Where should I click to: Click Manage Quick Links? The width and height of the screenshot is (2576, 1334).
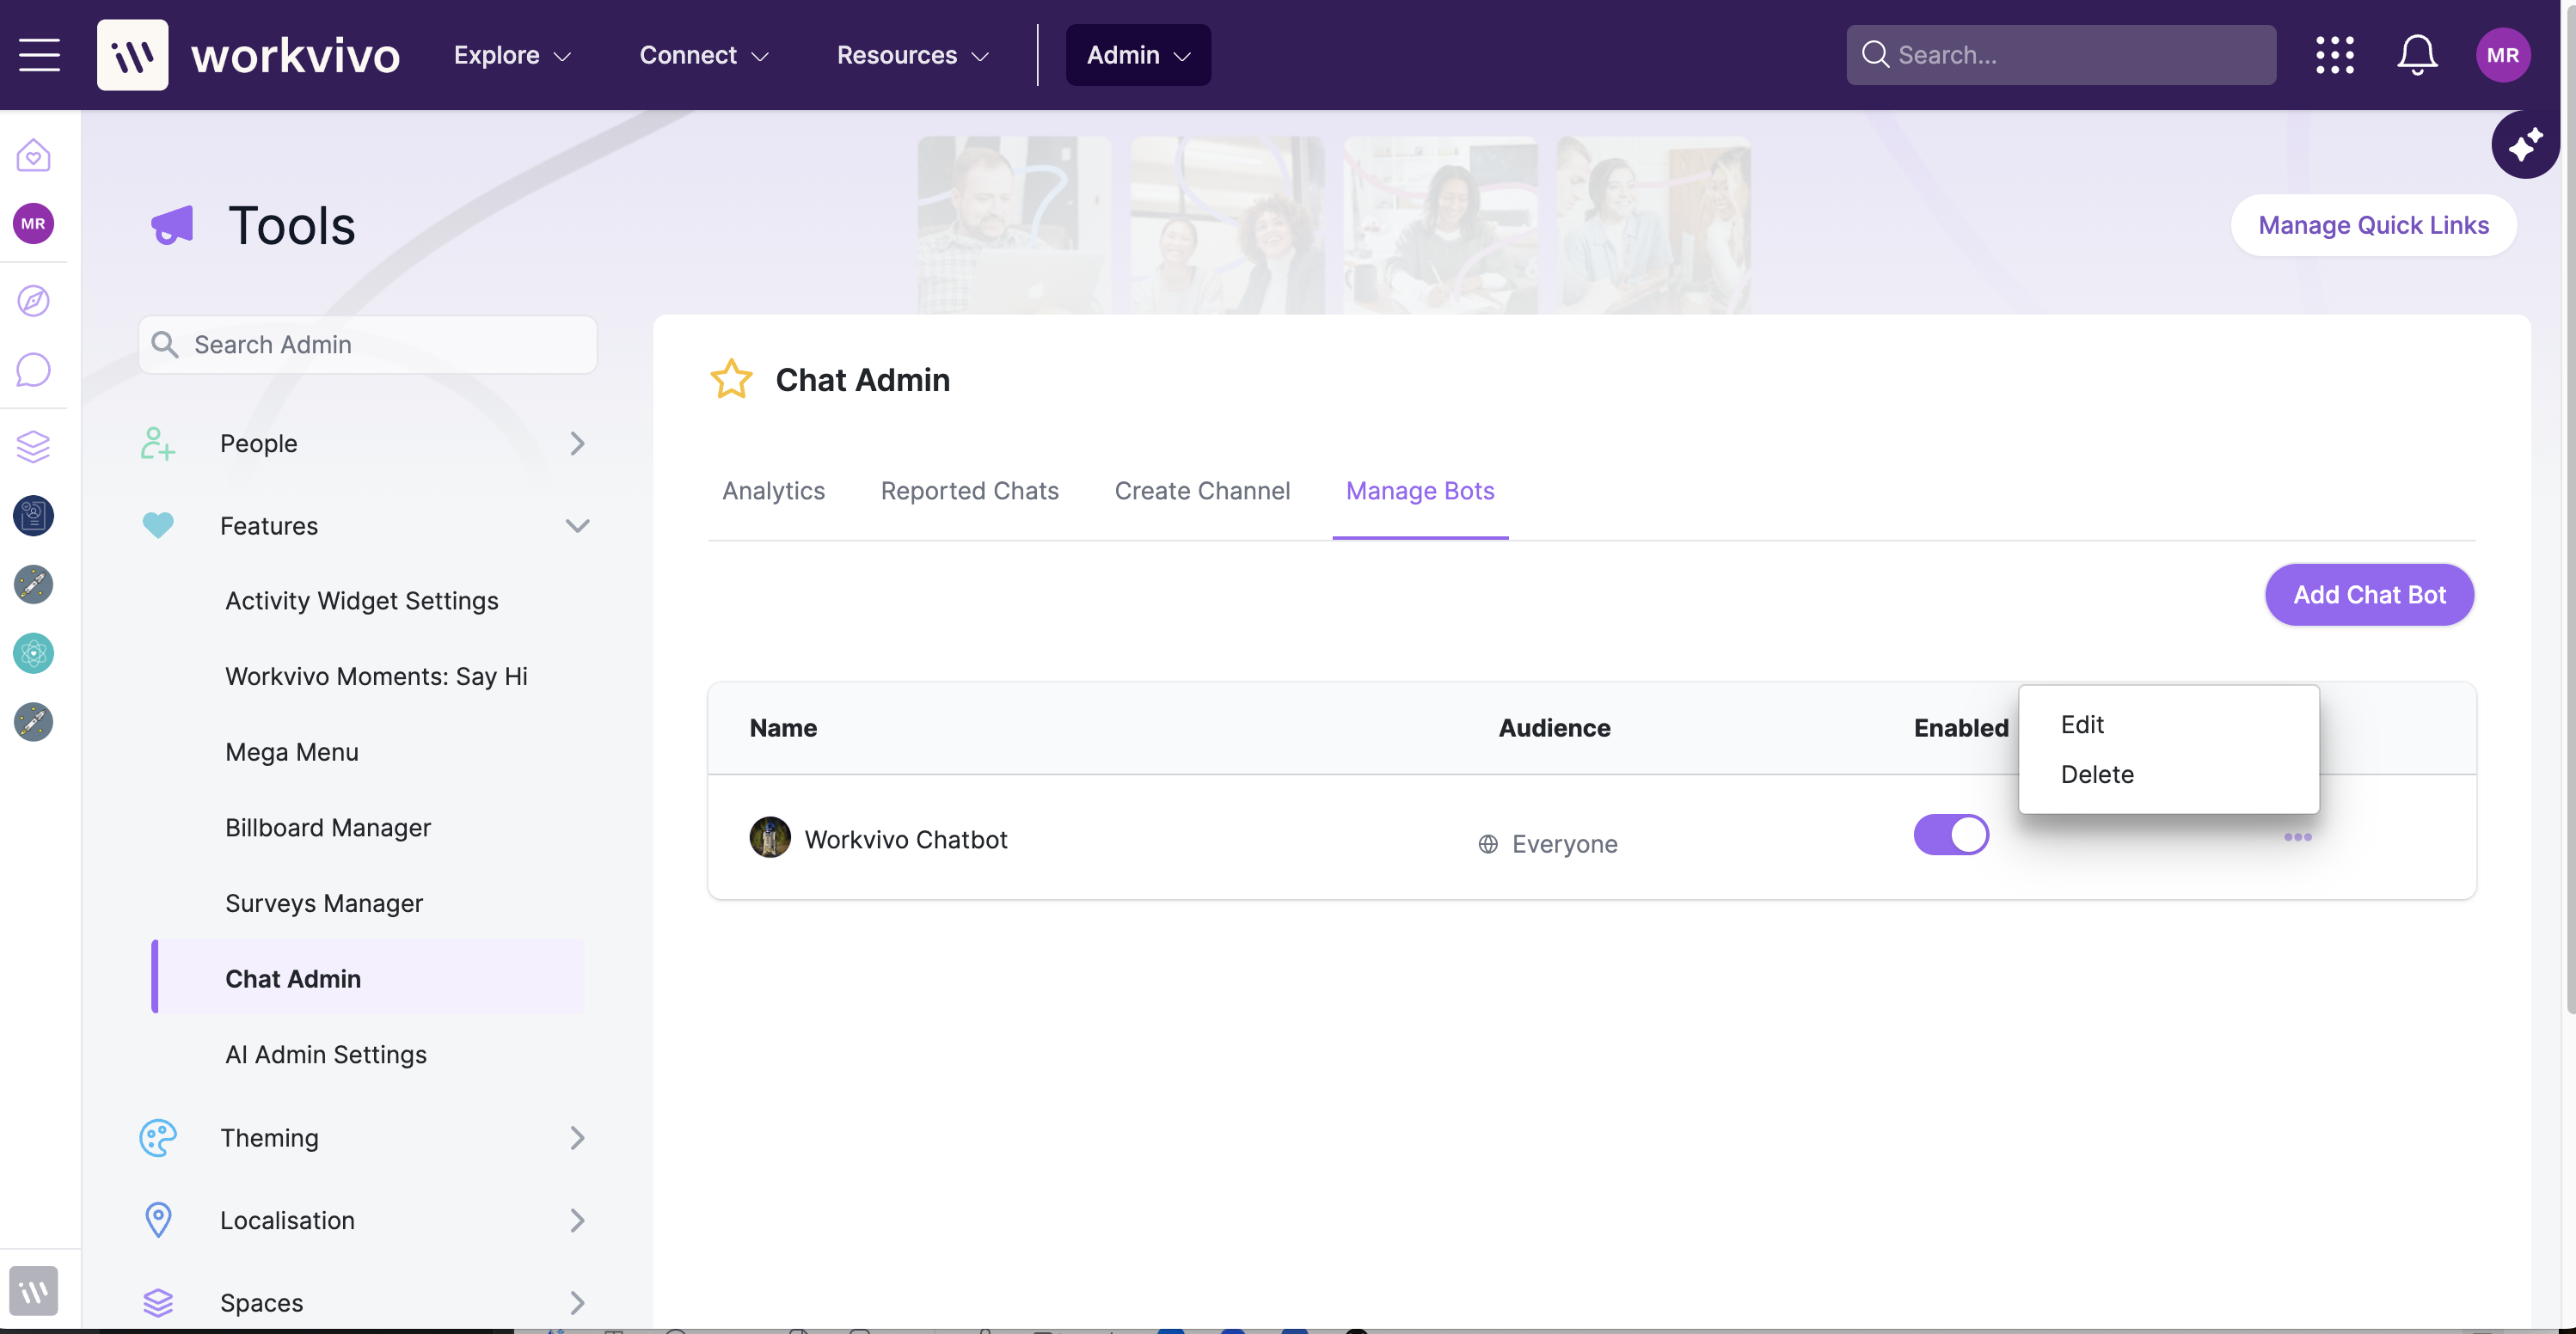[x=2373, y=225]
